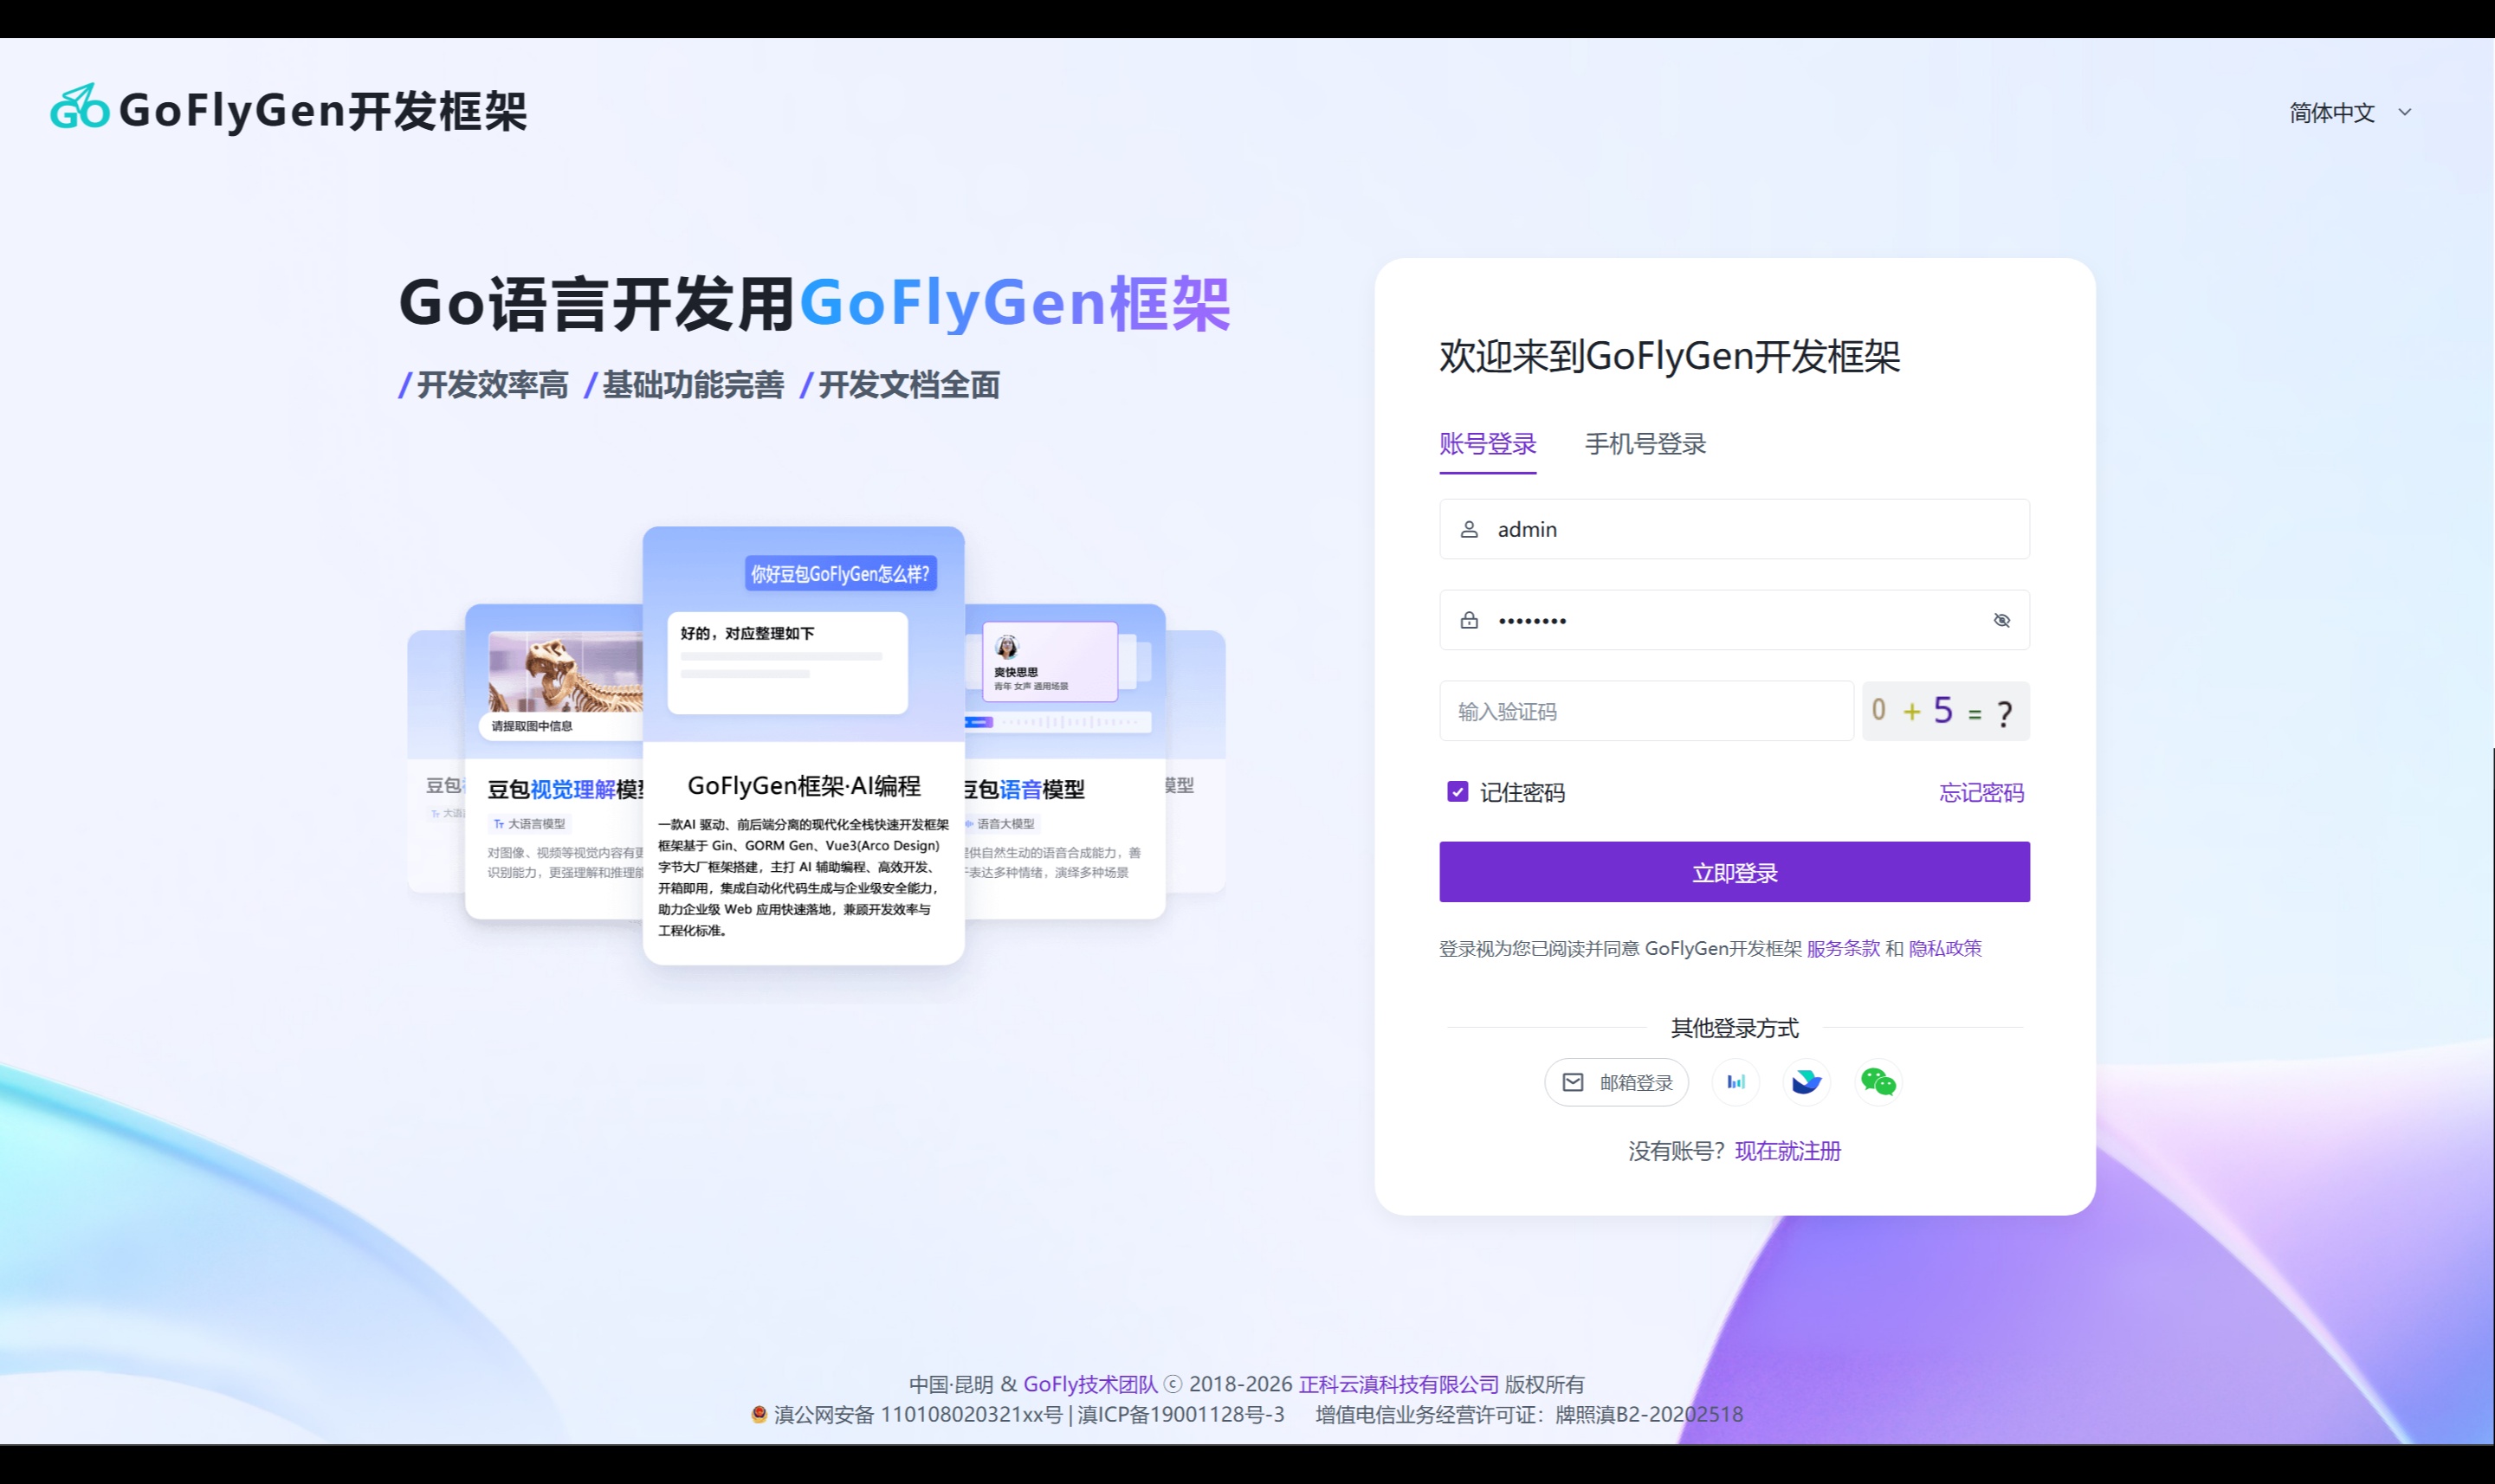Click the 立即登录 button
The height and width of the screenshot is (1484, 2495).
point(1735,872)
